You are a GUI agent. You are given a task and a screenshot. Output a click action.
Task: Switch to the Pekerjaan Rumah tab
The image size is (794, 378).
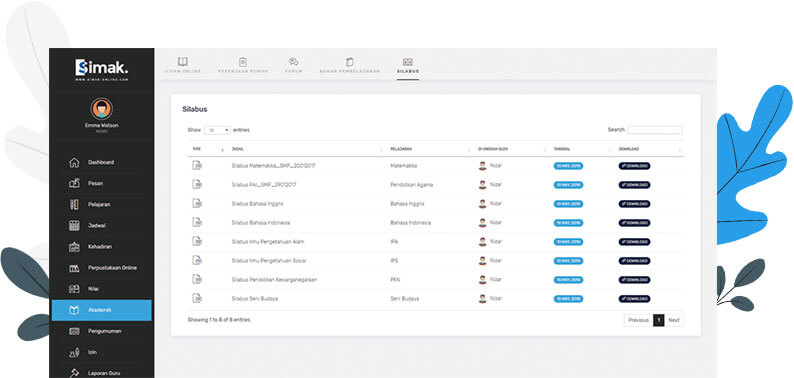click(x=243, y=66)
